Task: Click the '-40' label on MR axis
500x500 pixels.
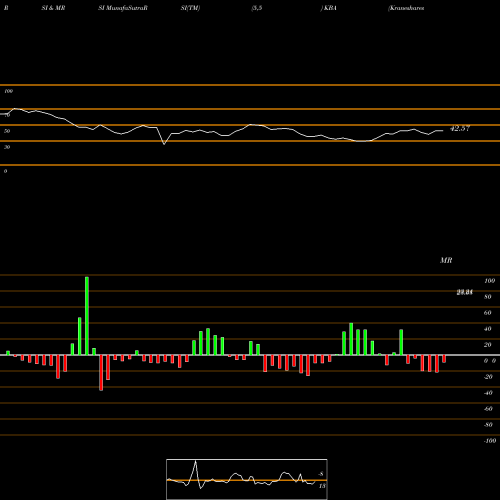Action: click(x=488, y=393)
